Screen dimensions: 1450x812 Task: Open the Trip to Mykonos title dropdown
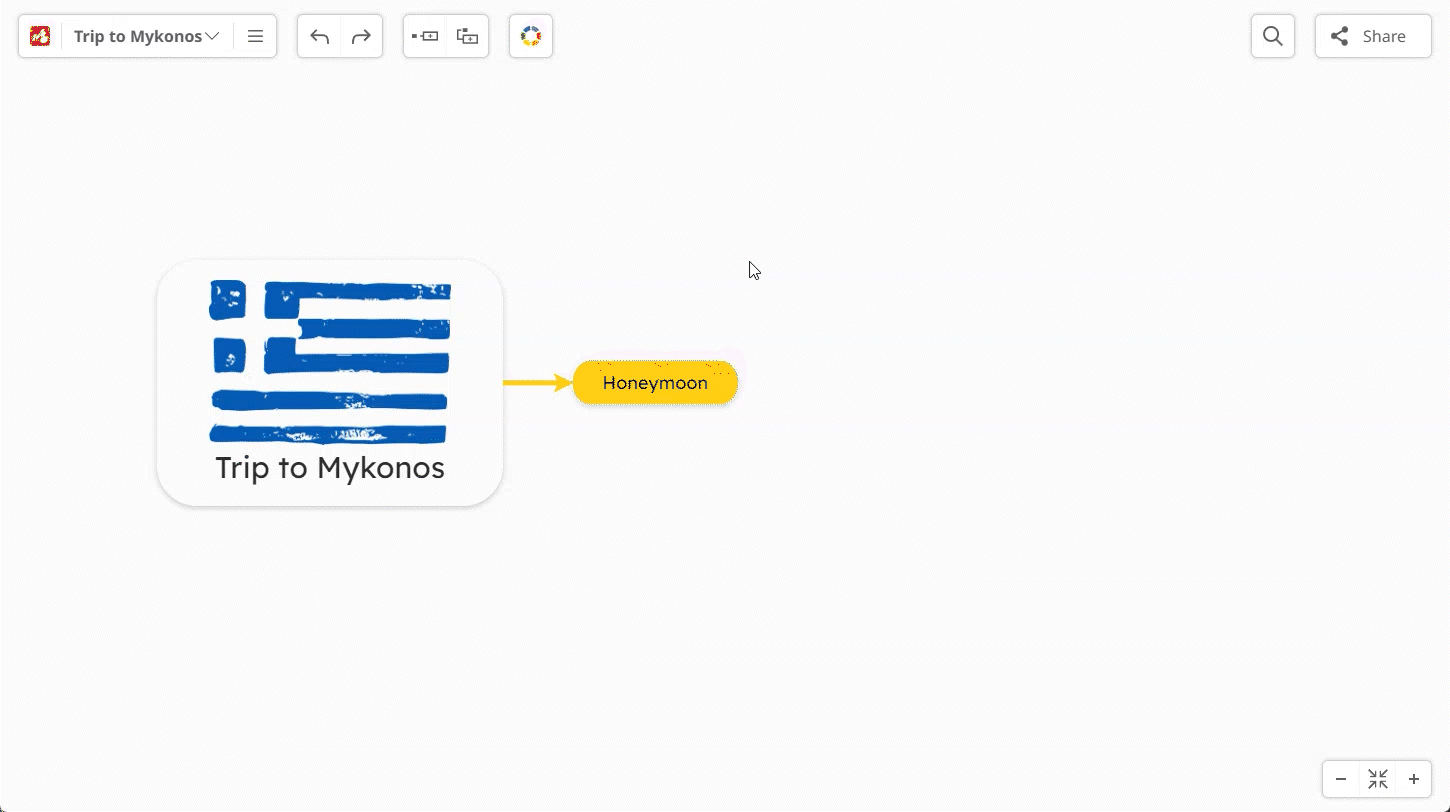[146, 36]
